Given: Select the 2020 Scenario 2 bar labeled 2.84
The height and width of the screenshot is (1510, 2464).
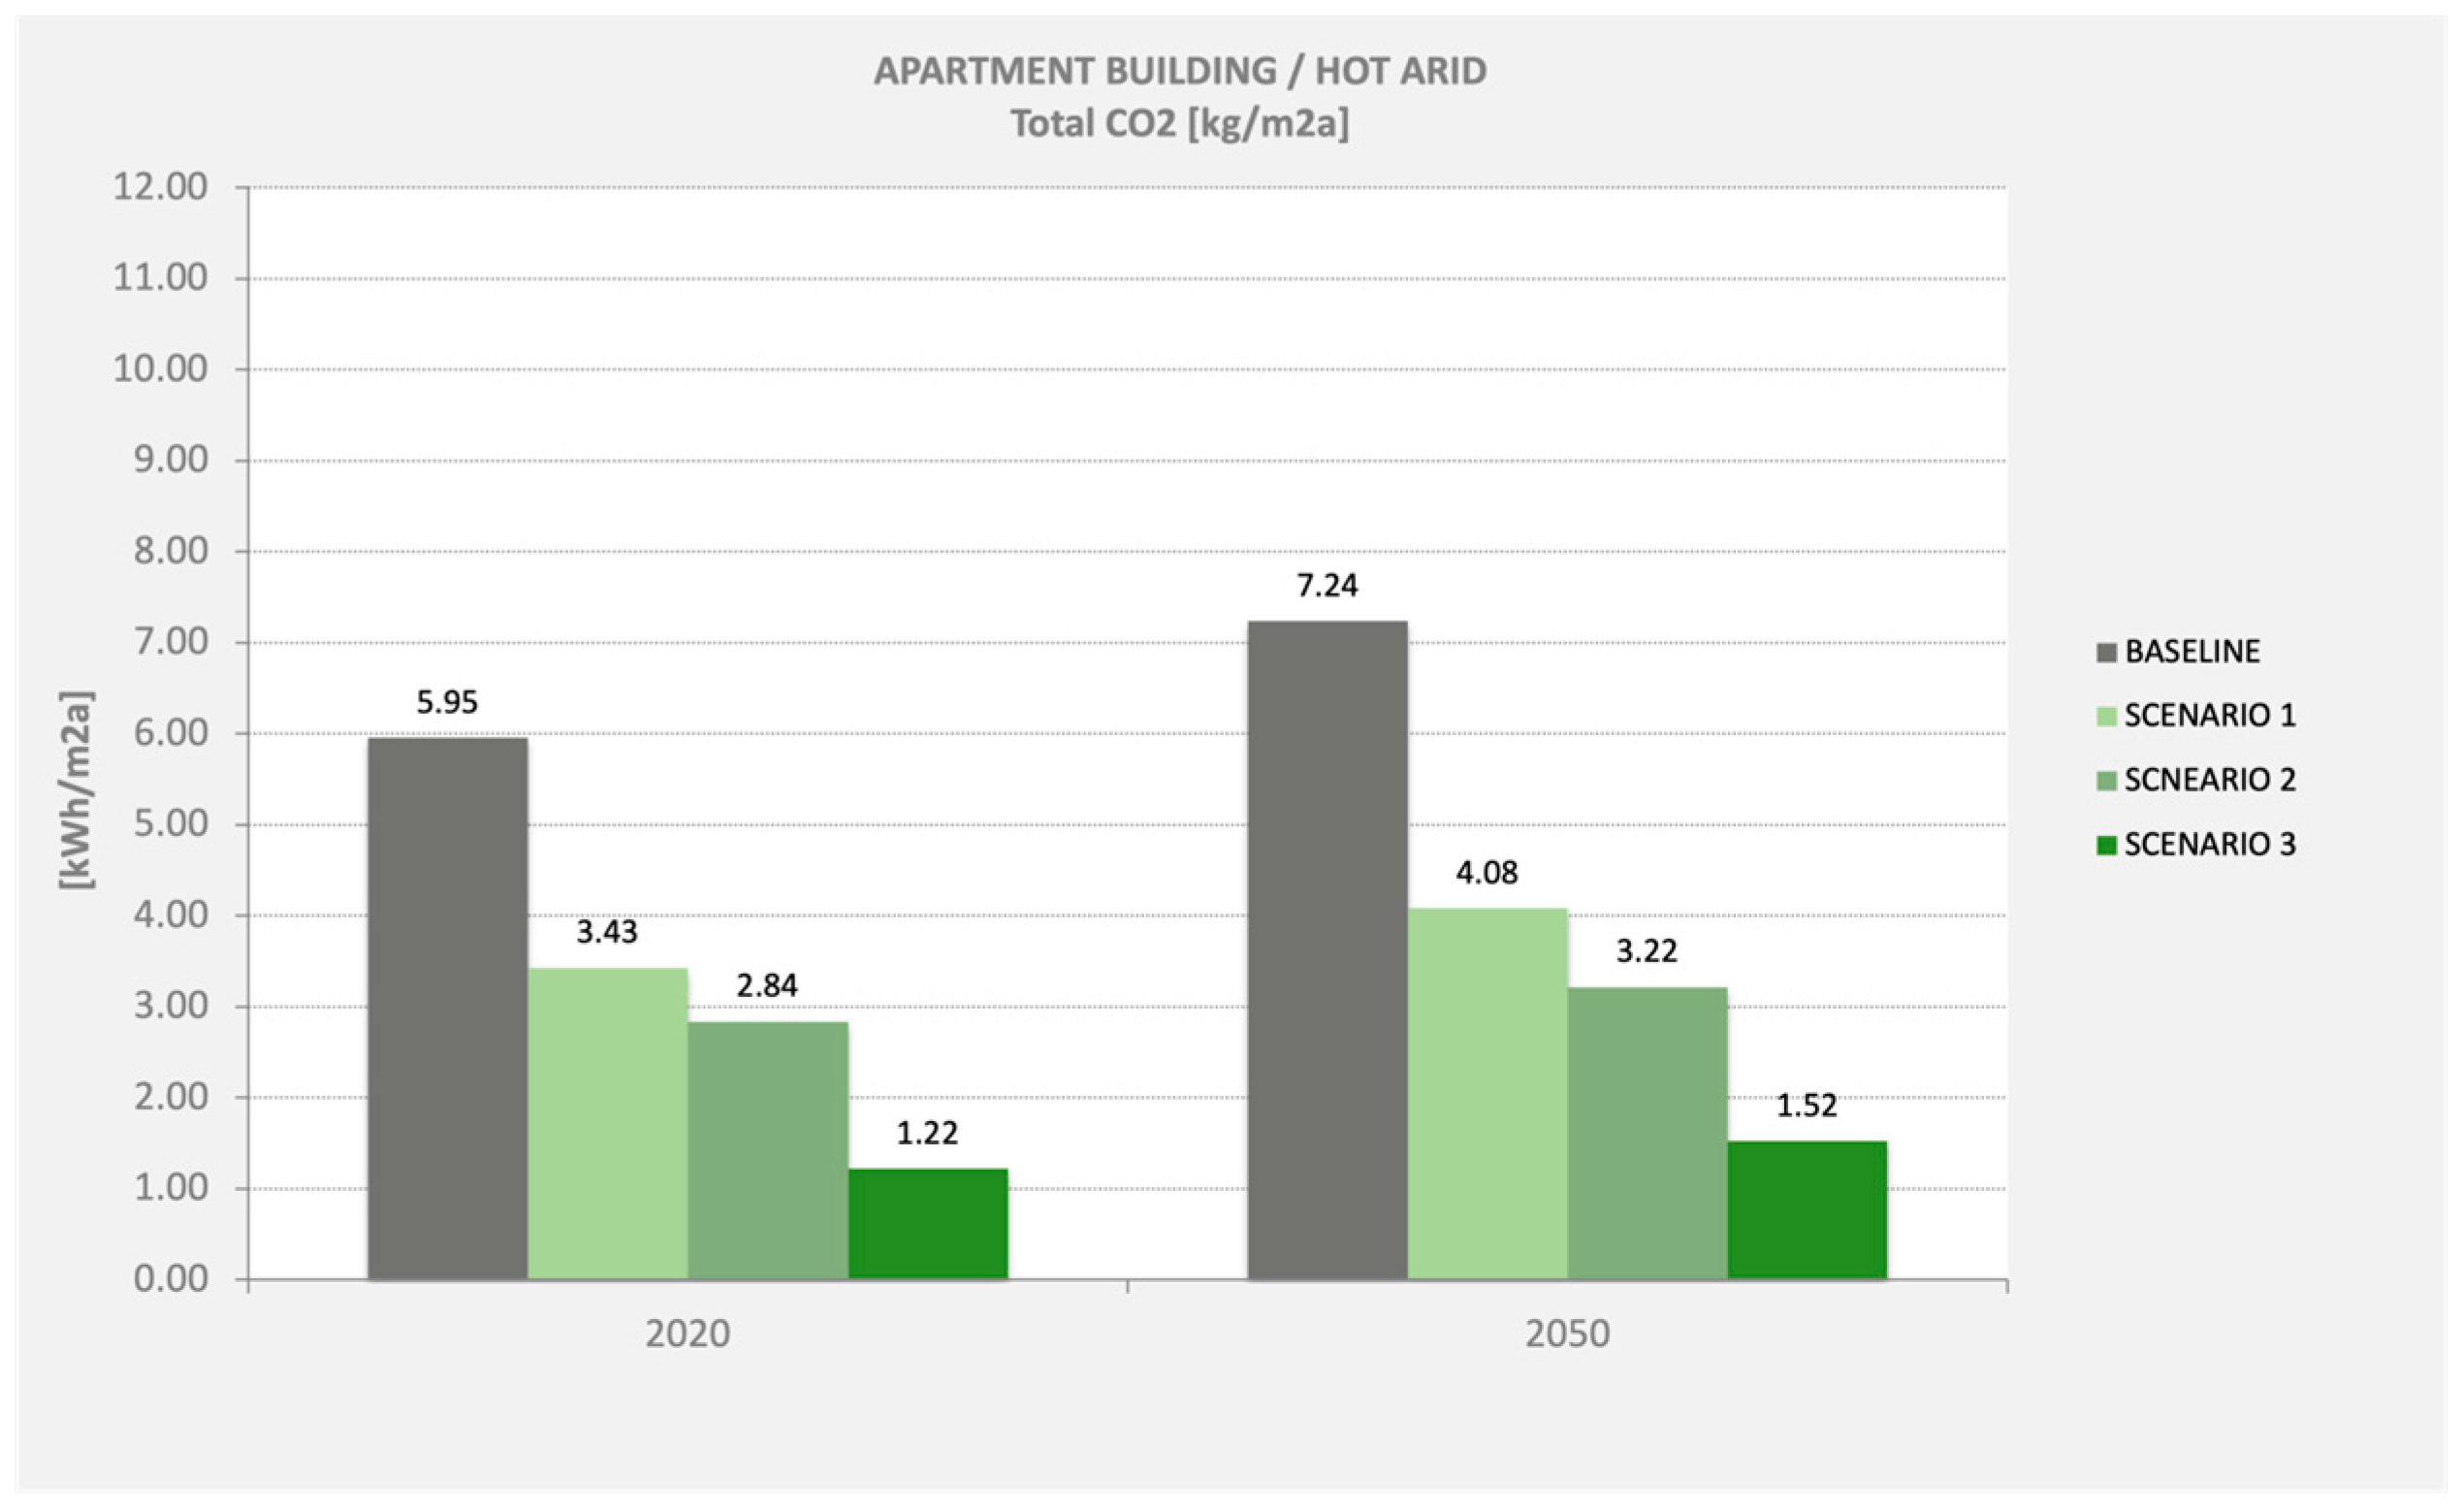Looking at the screenshot, I should [767, 1150].
